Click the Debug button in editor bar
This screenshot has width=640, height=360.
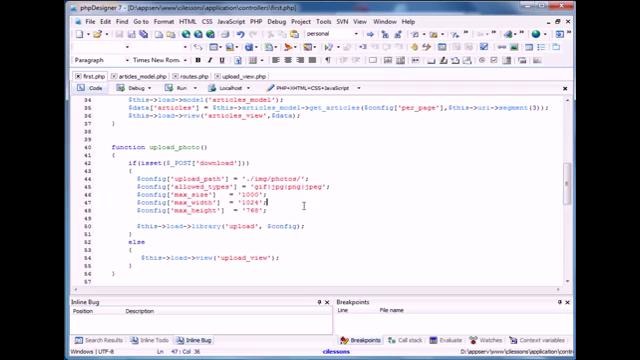(131, 88)
